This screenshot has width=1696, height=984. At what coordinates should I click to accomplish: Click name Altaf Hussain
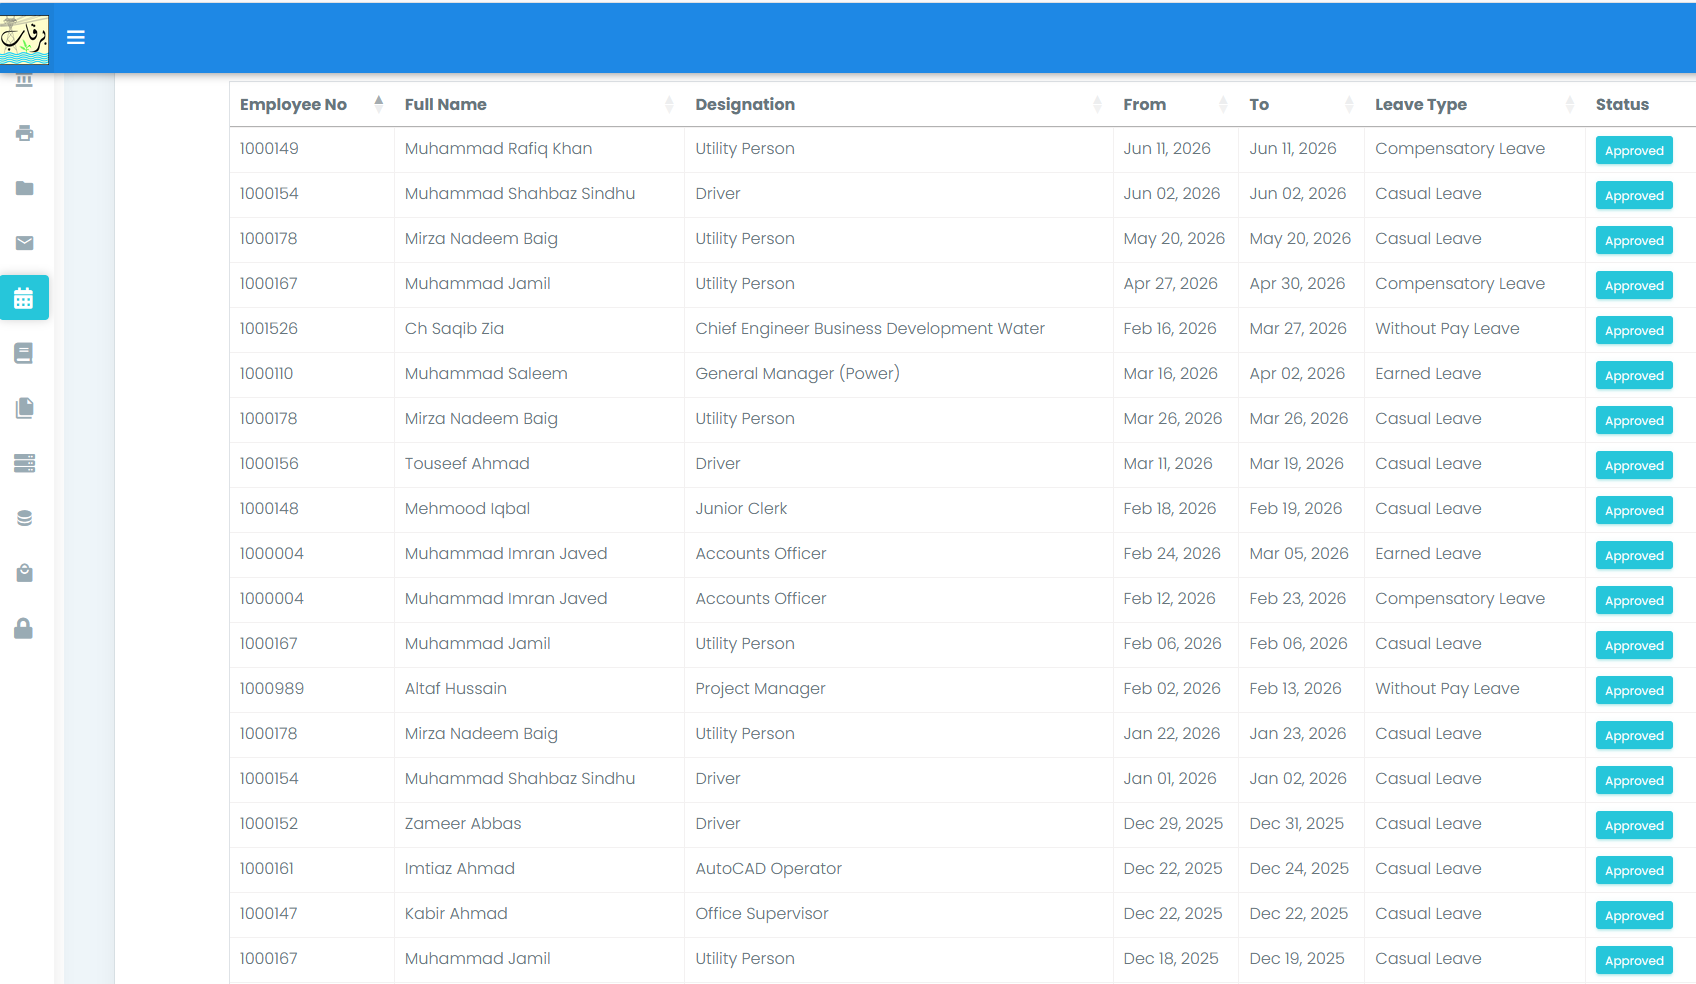(x=456, y=688)
